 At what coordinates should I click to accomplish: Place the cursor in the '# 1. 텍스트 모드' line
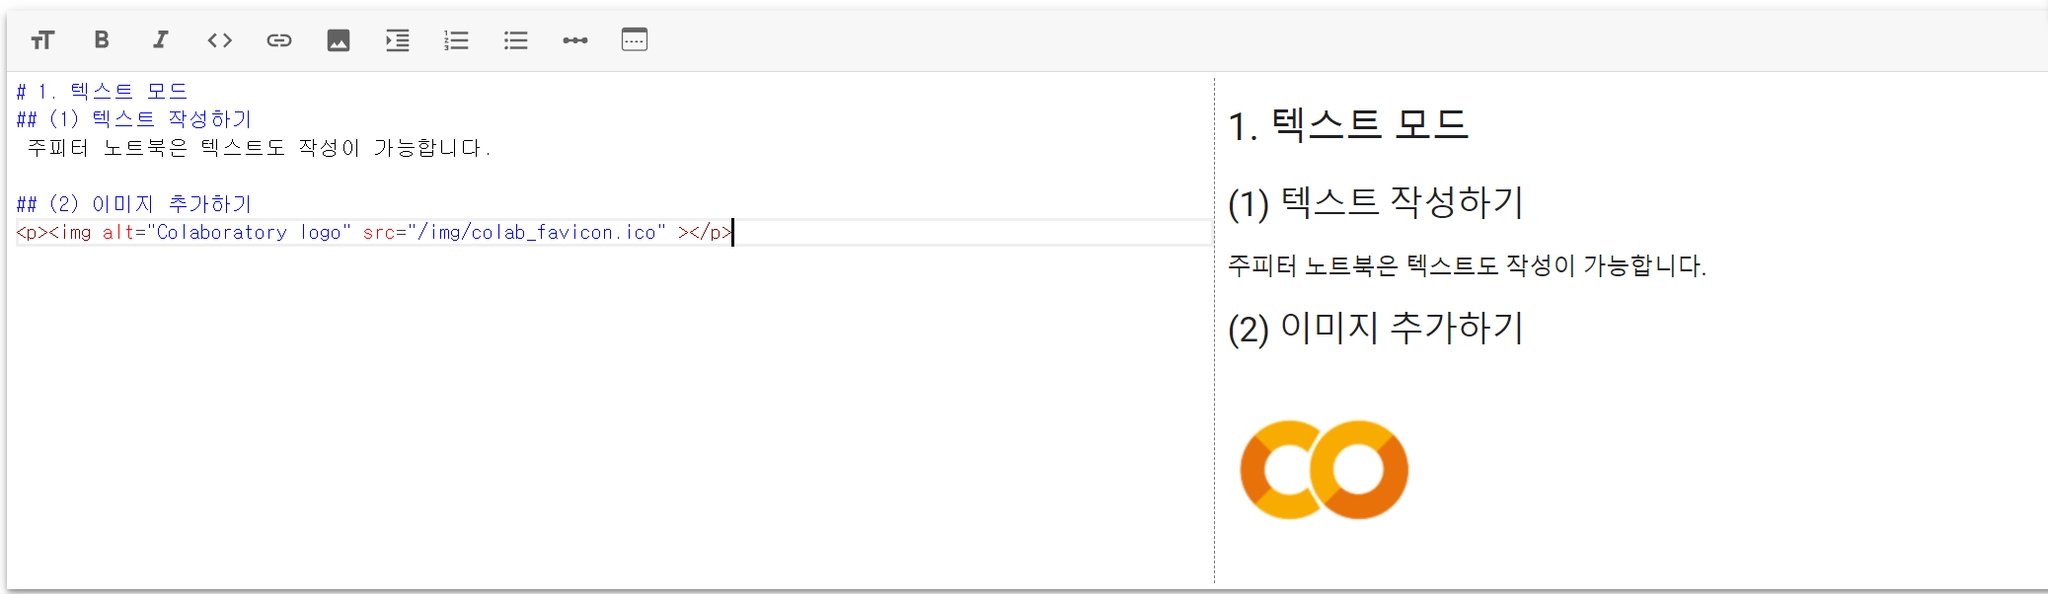102,91
